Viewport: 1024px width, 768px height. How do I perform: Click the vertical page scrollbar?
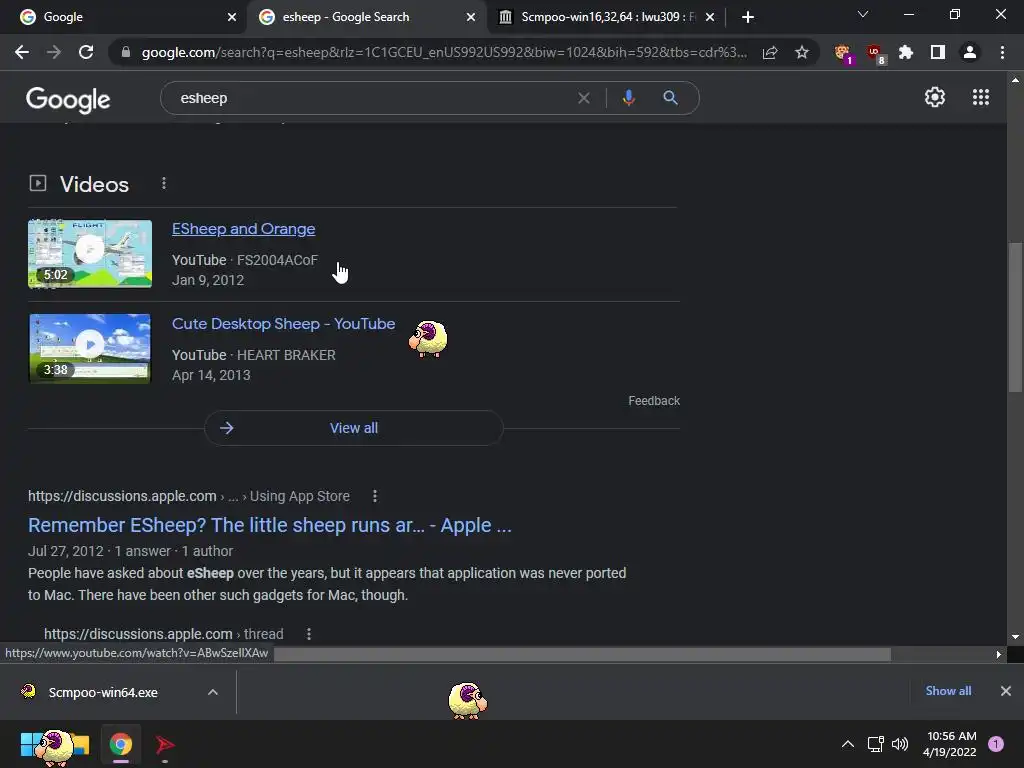1015,317
